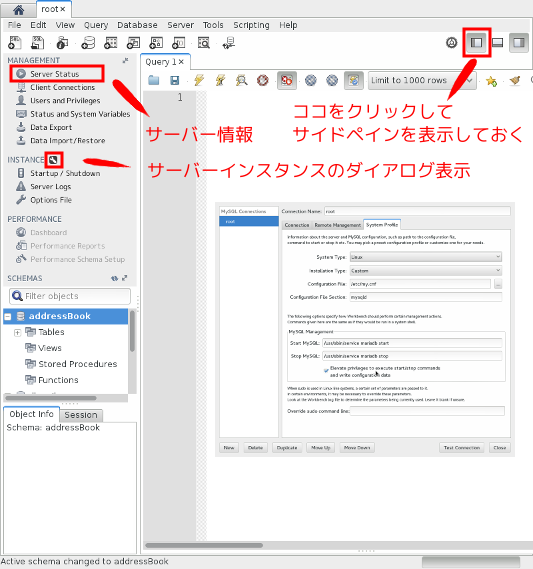Expand the Tables tree node

(17, 332)
